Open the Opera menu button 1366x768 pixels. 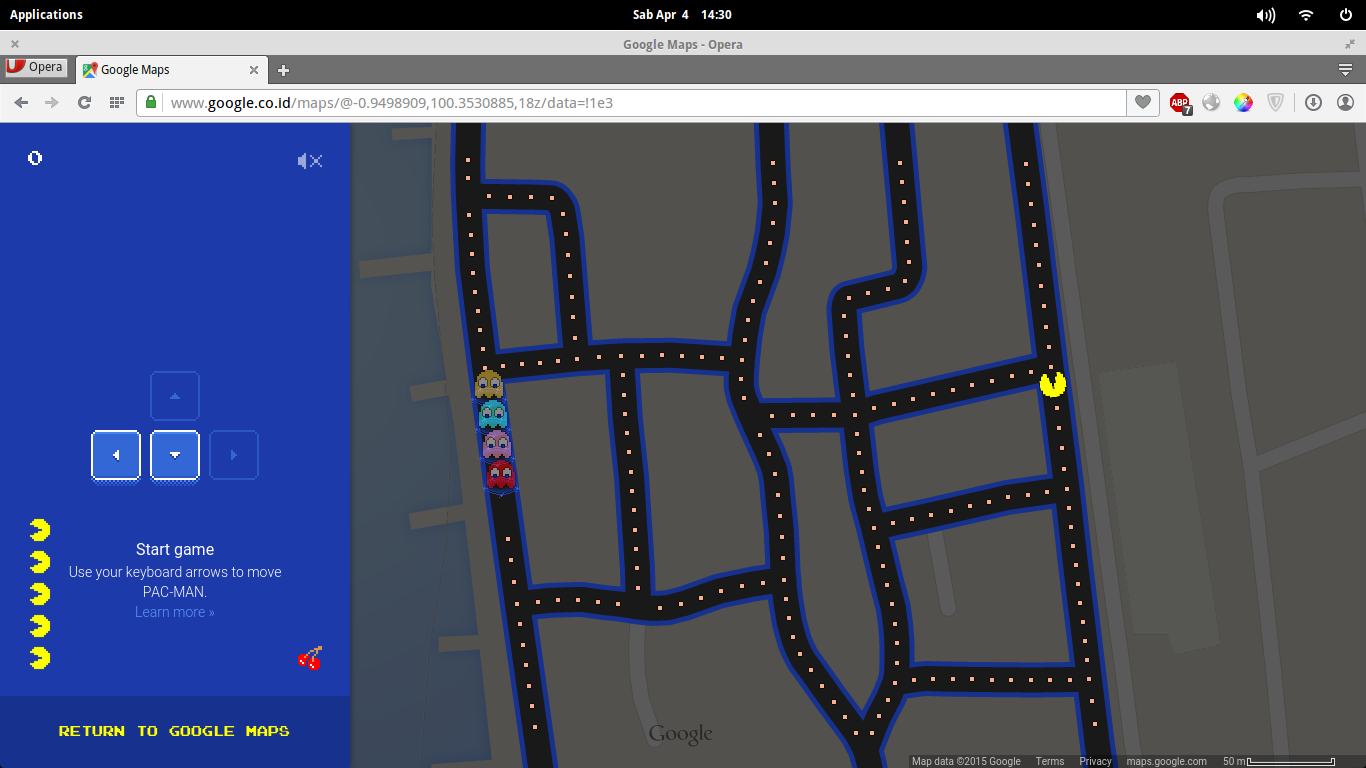tap(35, 68)
